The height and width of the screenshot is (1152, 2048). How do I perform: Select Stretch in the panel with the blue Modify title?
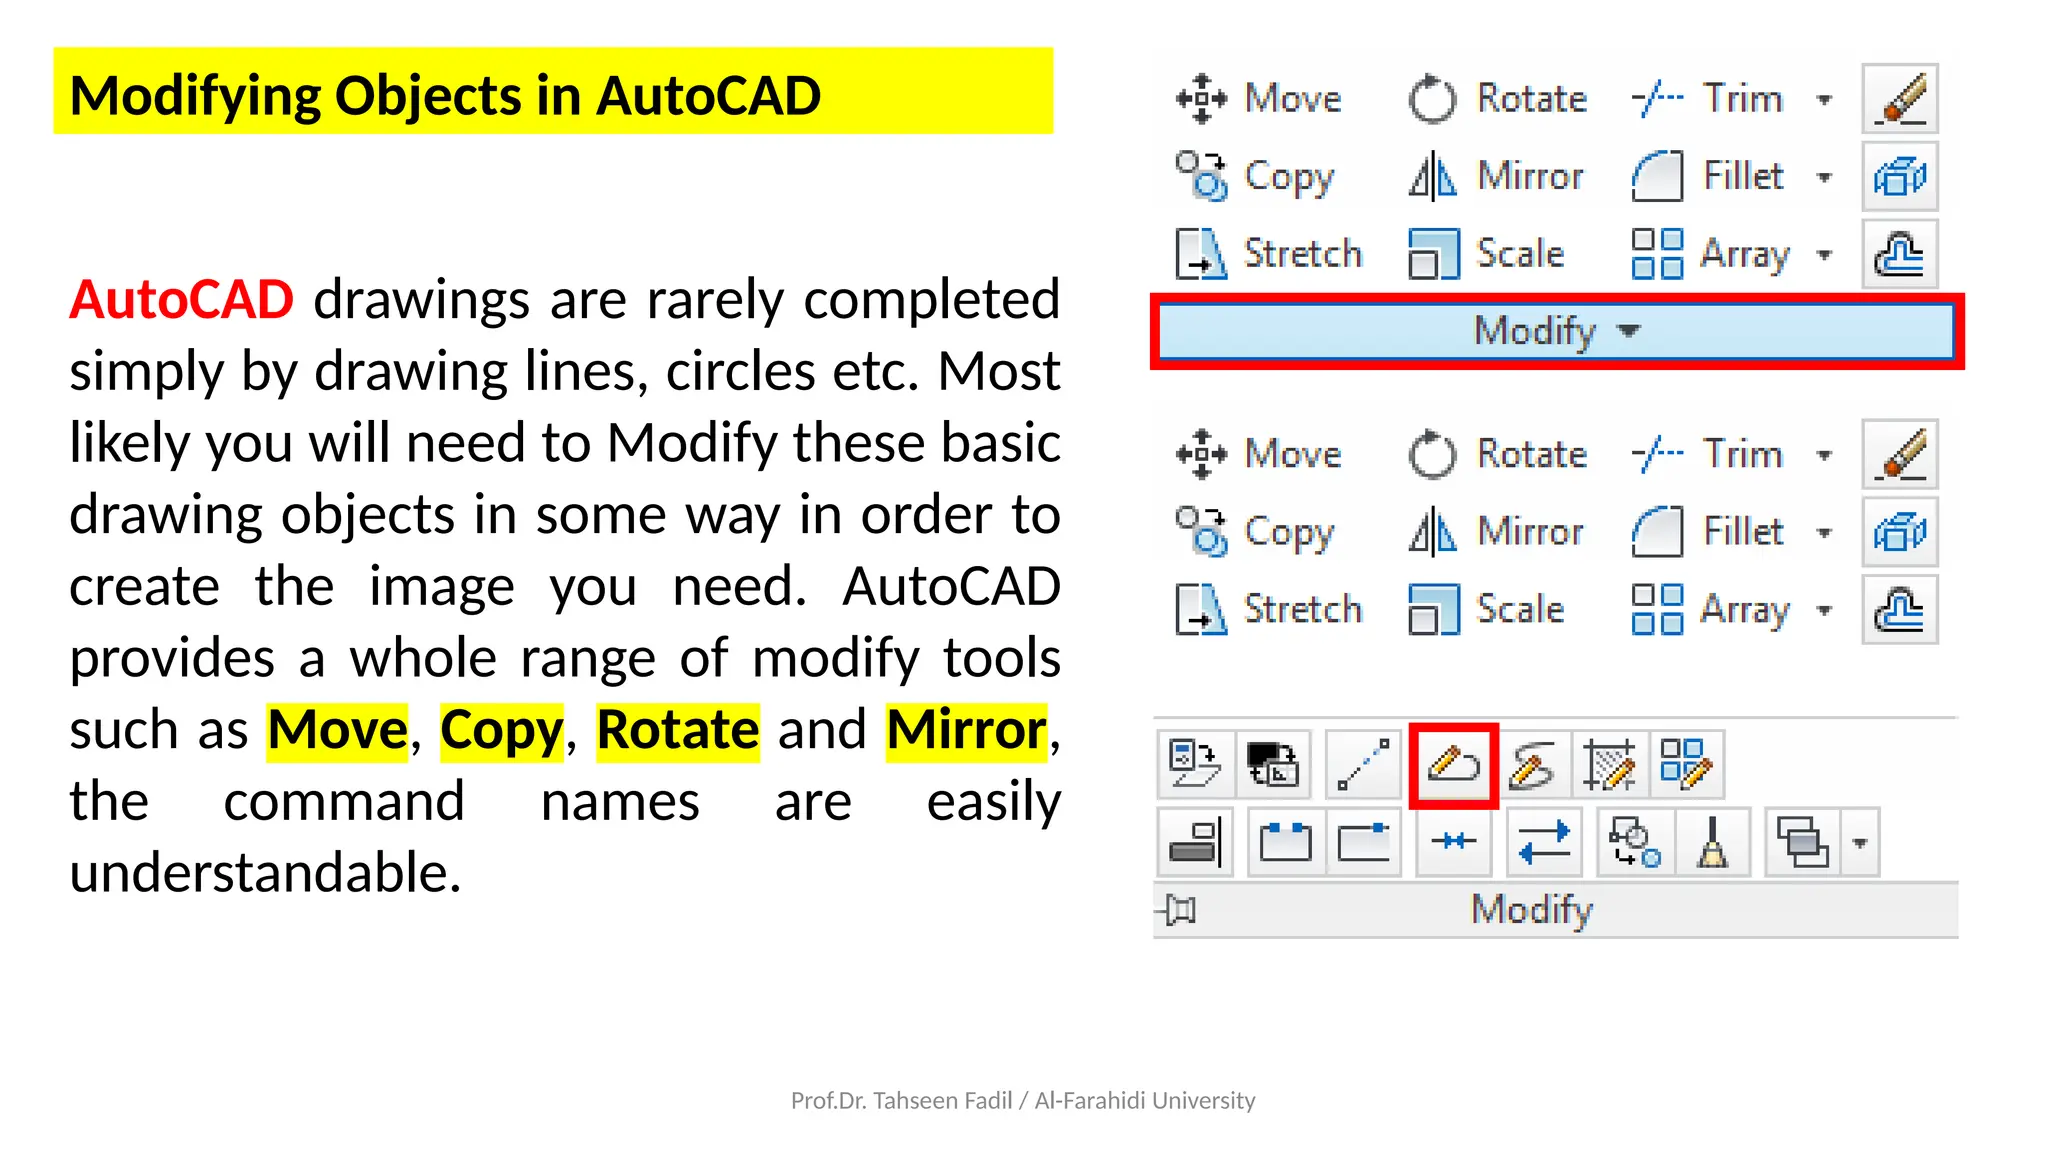(x=1269, y=253)
